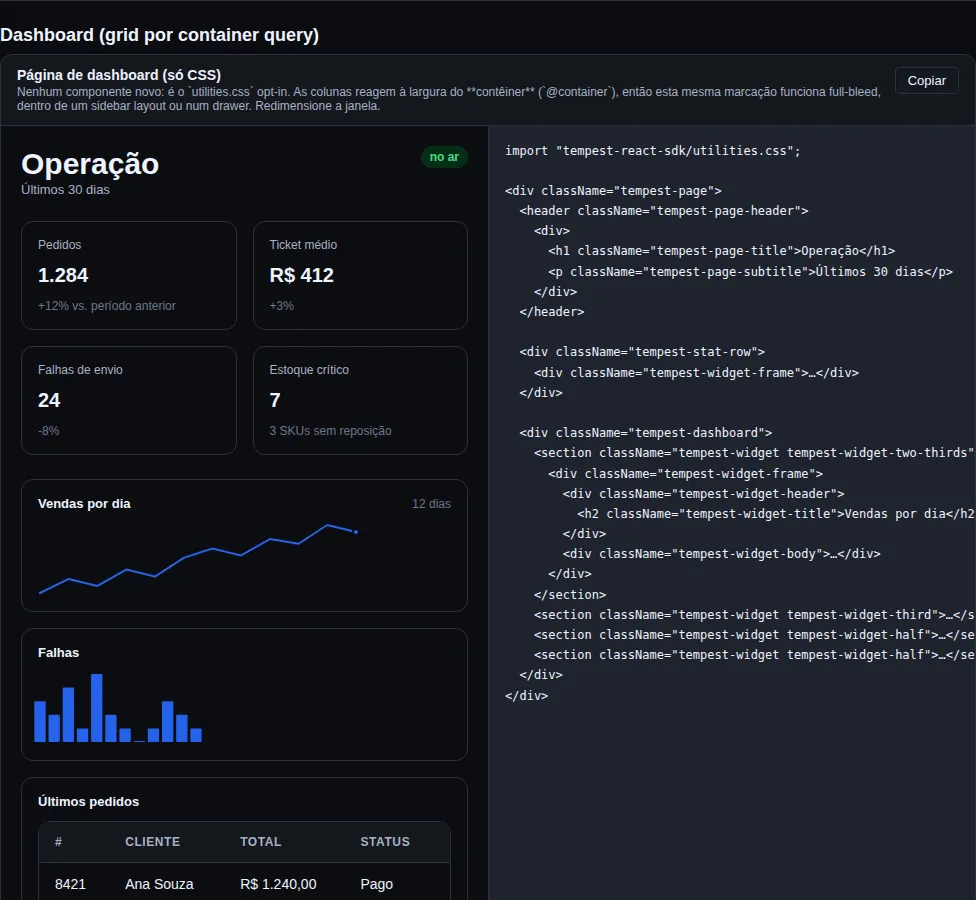Click the tempest-widget-third code line

(x=754, y=615)
